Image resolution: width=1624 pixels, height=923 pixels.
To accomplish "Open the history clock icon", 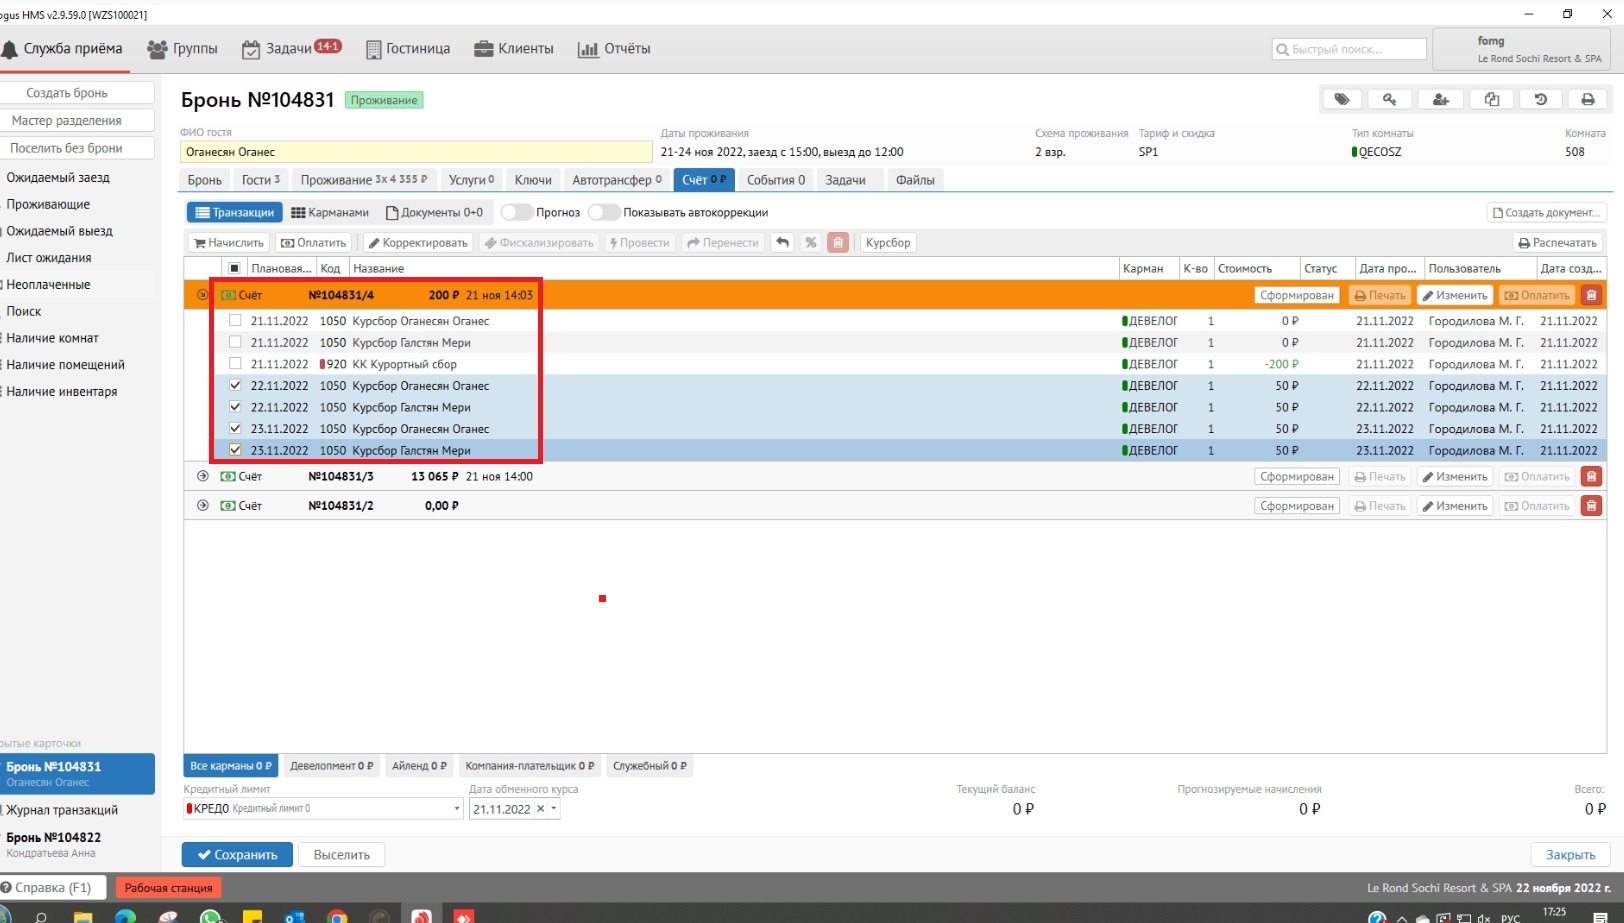I will point(1540,99).
